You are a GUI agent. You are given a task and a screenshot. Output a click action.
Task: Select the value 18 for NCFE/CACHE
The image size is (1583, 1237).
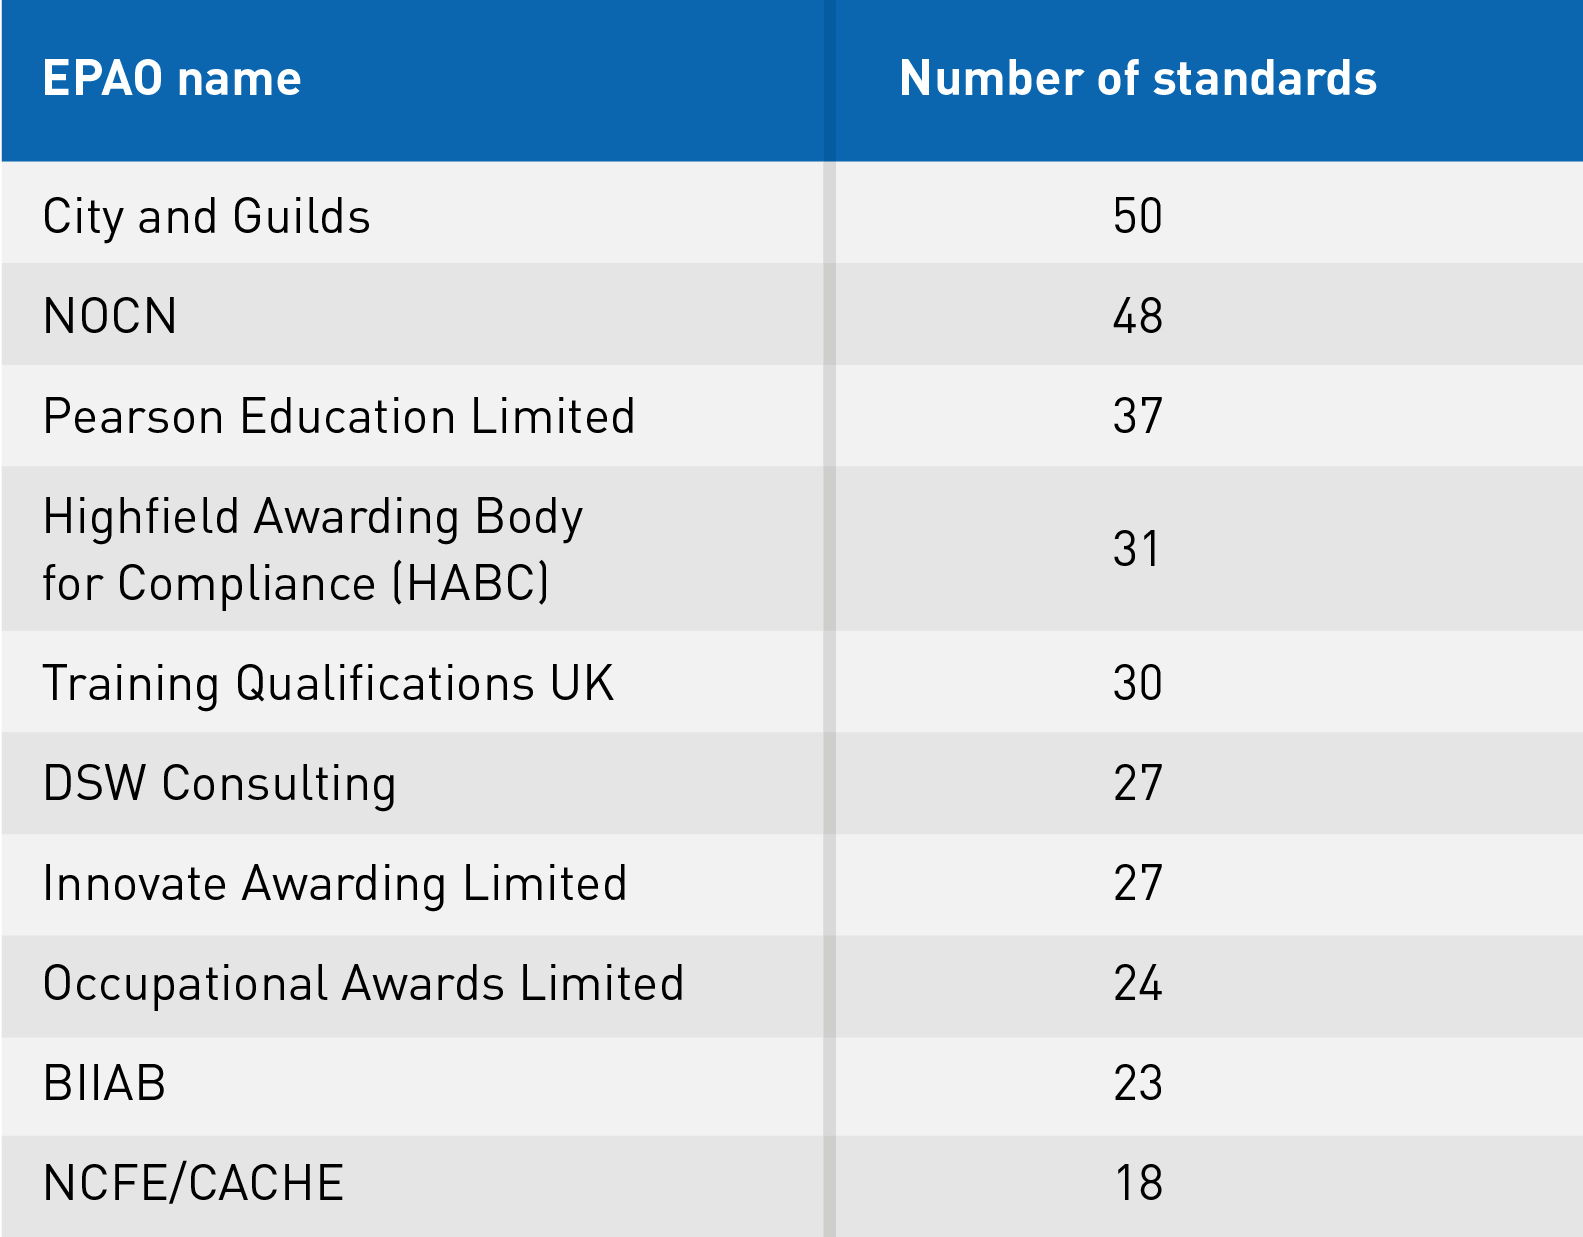1139,1183
